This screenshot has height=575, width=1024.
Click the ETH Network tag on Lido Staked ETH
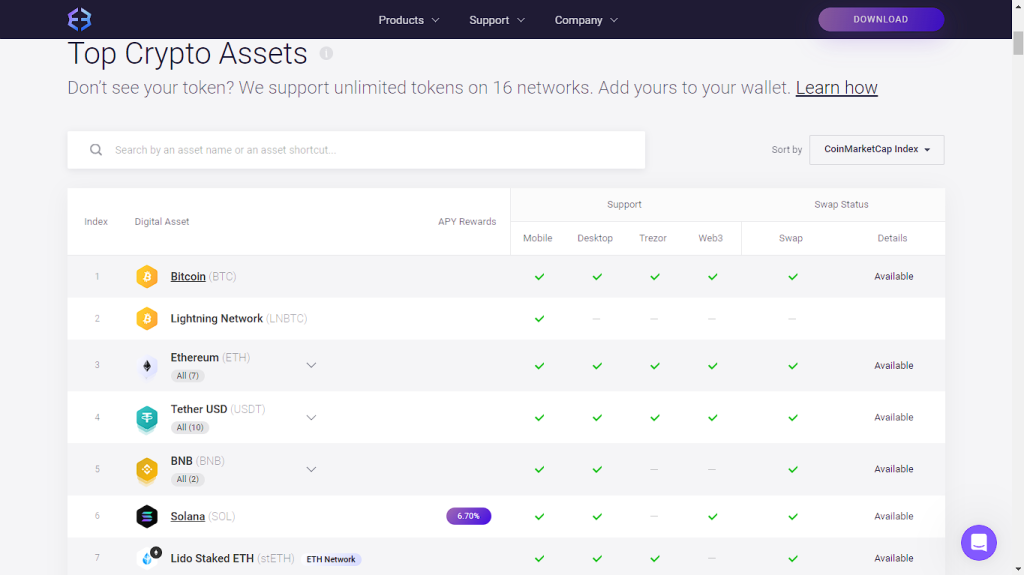pyautogui.click(x=332, y=559)
